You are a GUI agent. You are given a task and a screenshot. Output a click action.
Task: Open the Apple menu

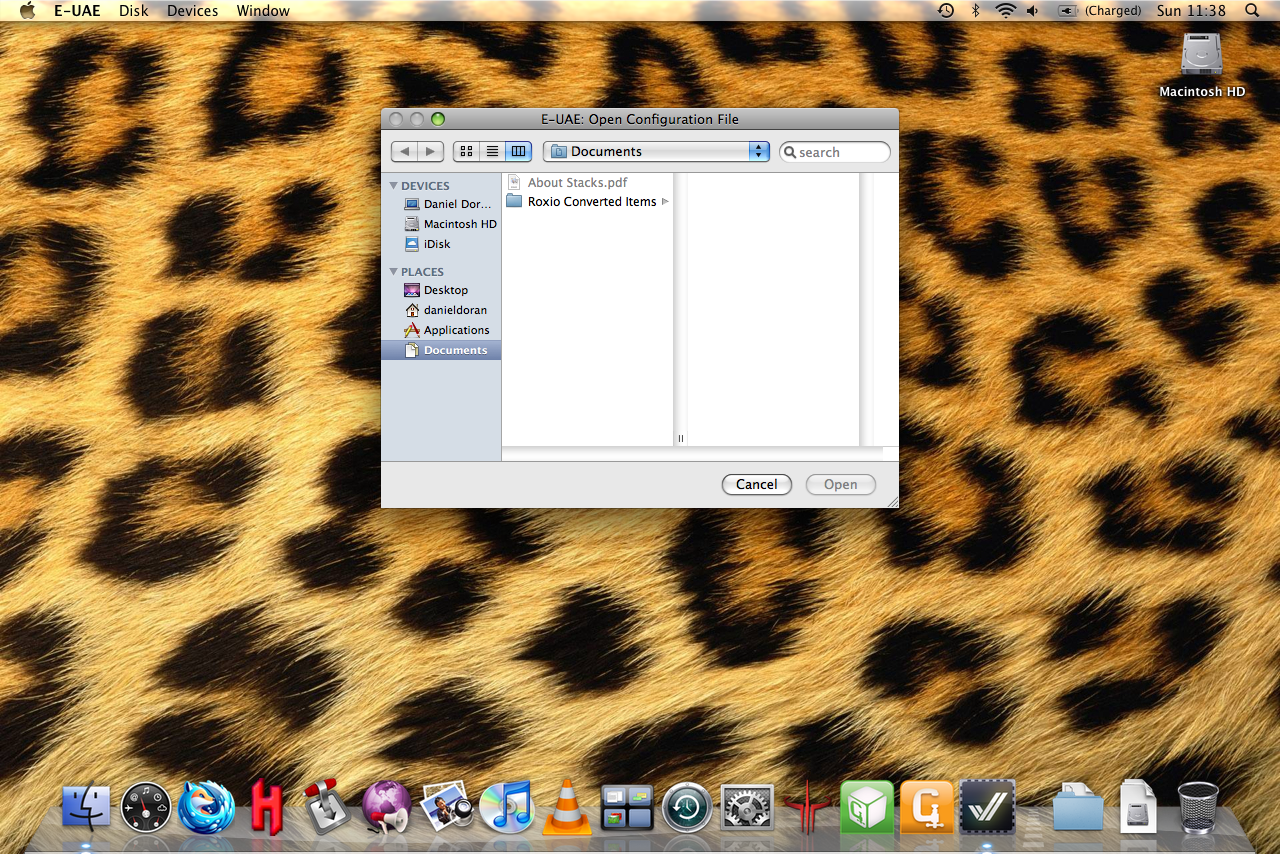[x=28, y=11]
